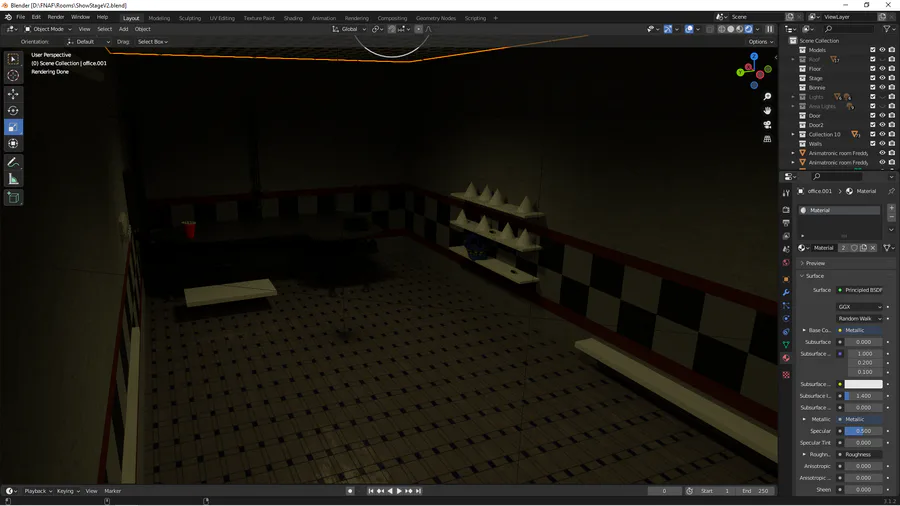900x506 pixels.
Task: Collapse the Surface panel
Action: (x=814, y=277)
